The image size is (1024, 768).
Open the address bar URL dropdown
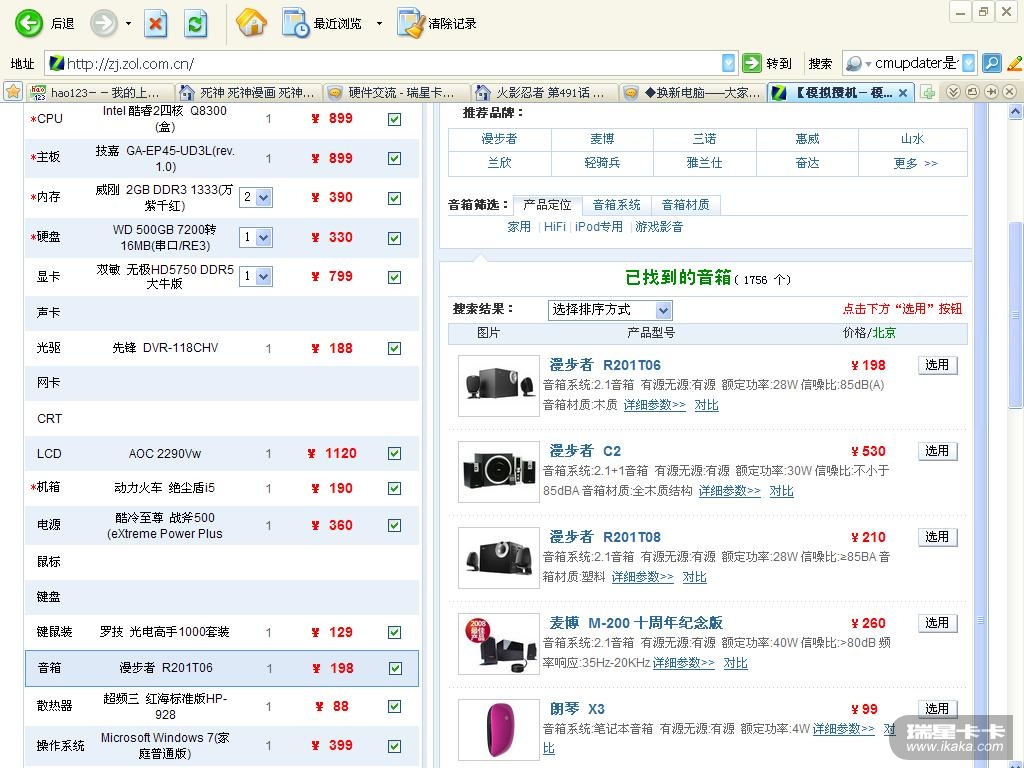coord(728,63)
